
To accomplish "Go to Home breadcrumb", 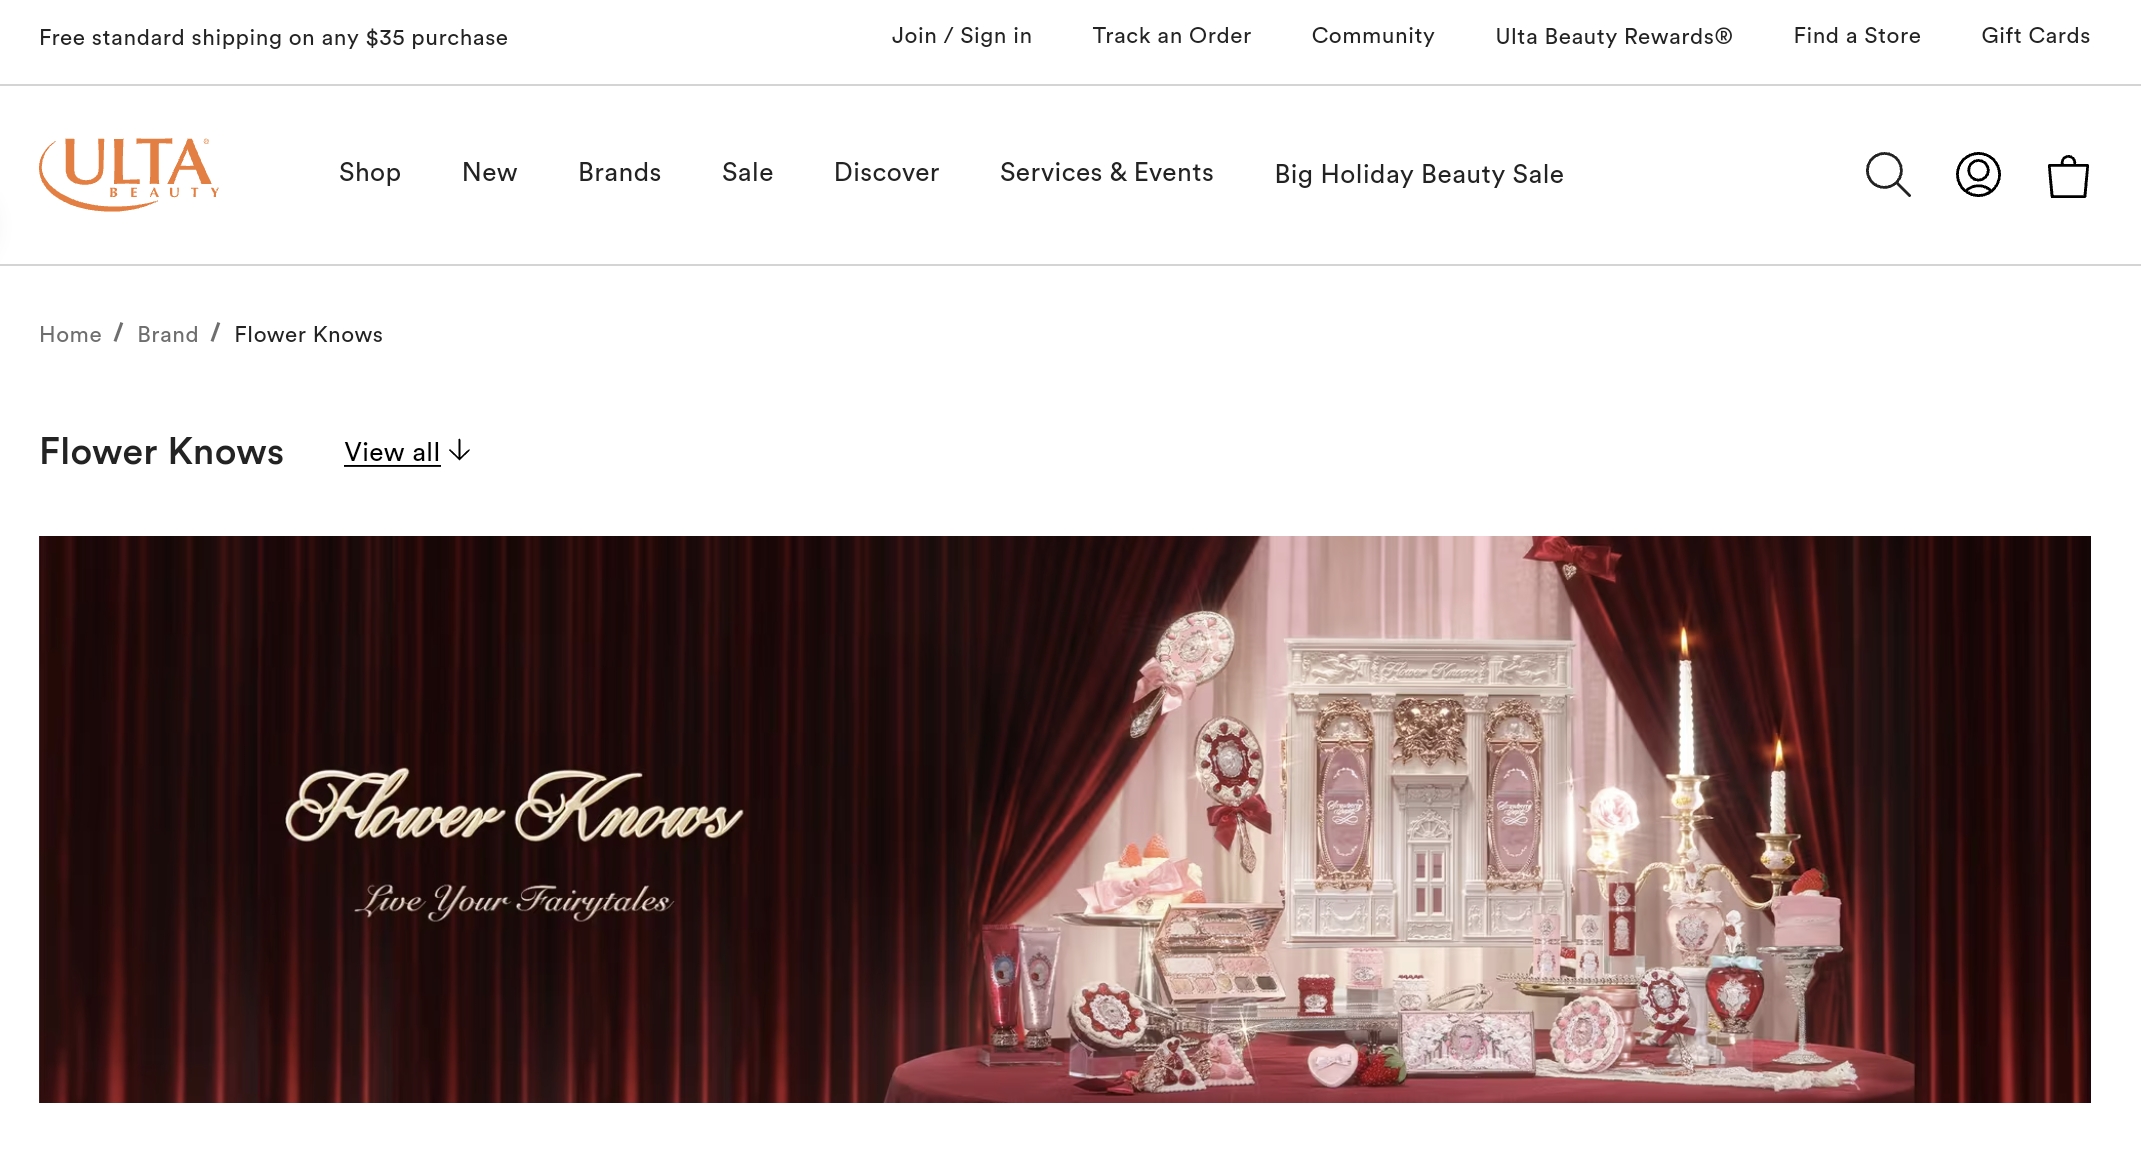I will tap(70, 335).
